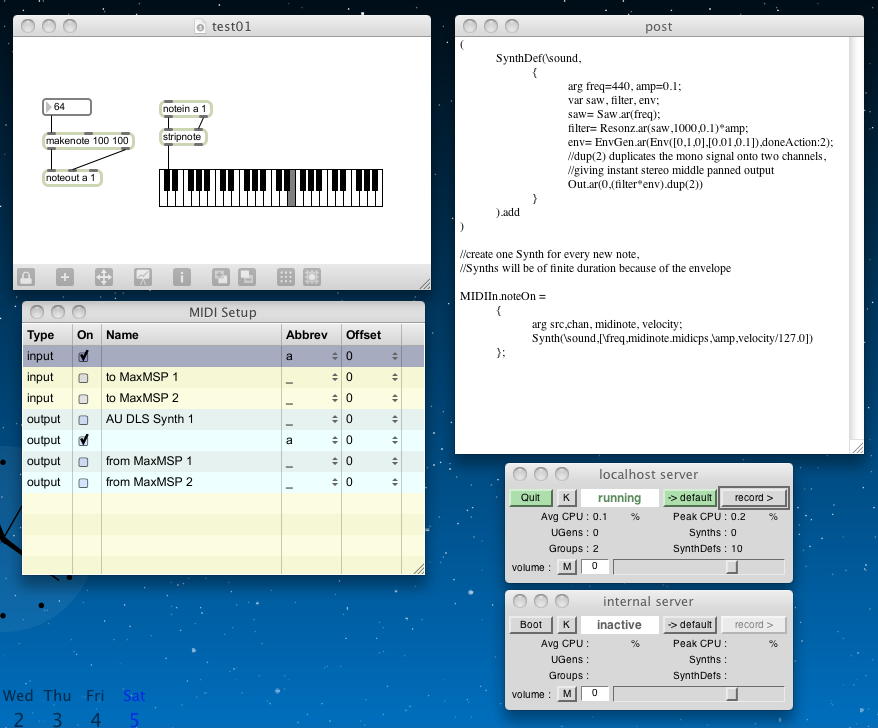Toggle On checkbox for output port a
Image resolution: width=878 pixels, height=728 pixels.
click(83, 441)
